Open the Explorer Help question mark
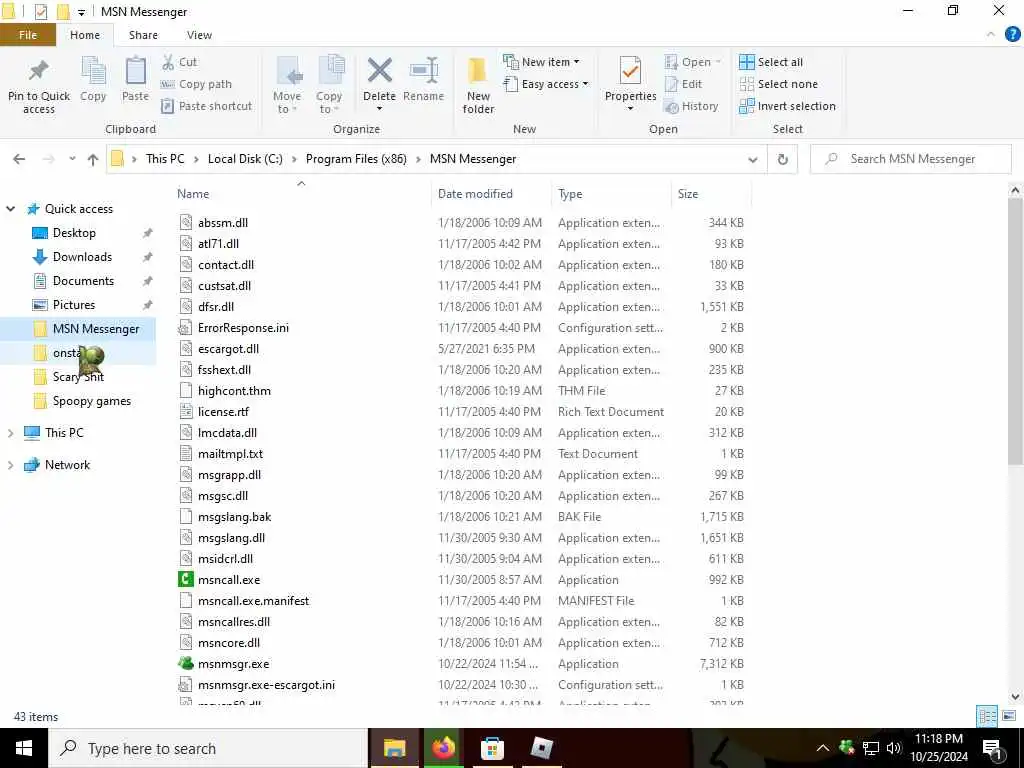The image size is (1024, 768). pos(1012,35)
